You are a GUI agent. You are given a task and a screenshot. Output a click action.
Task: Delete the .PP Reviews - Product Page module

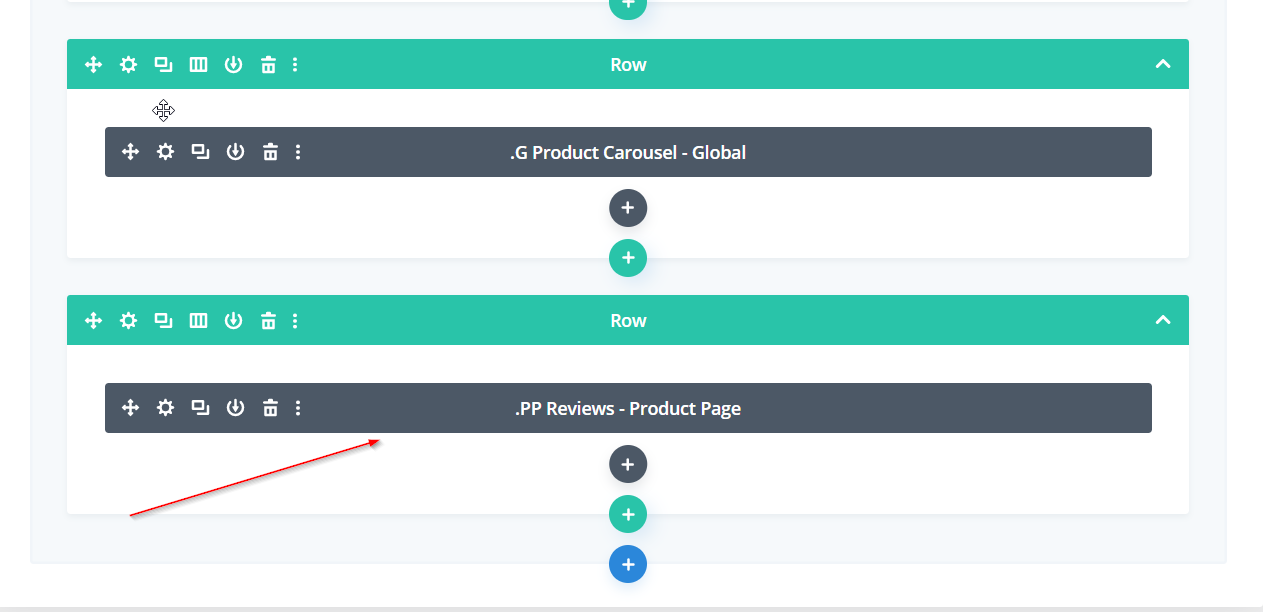point(270,408)
